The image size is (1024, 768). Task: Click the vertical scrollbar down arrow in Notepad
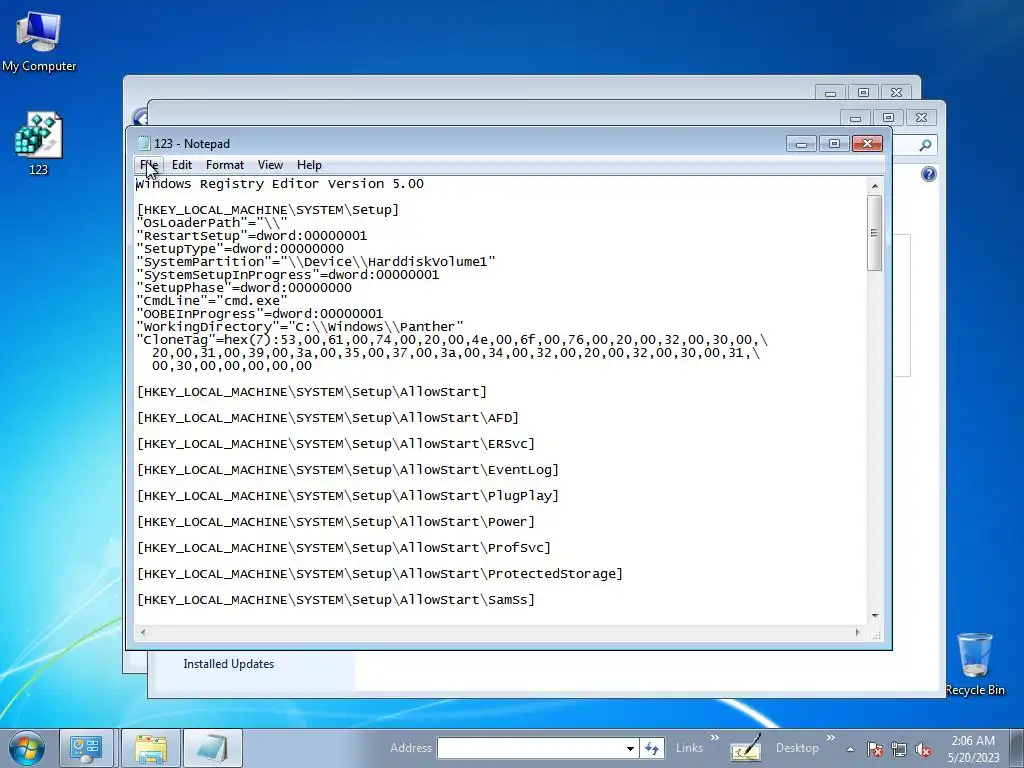[x=874, y=616]
